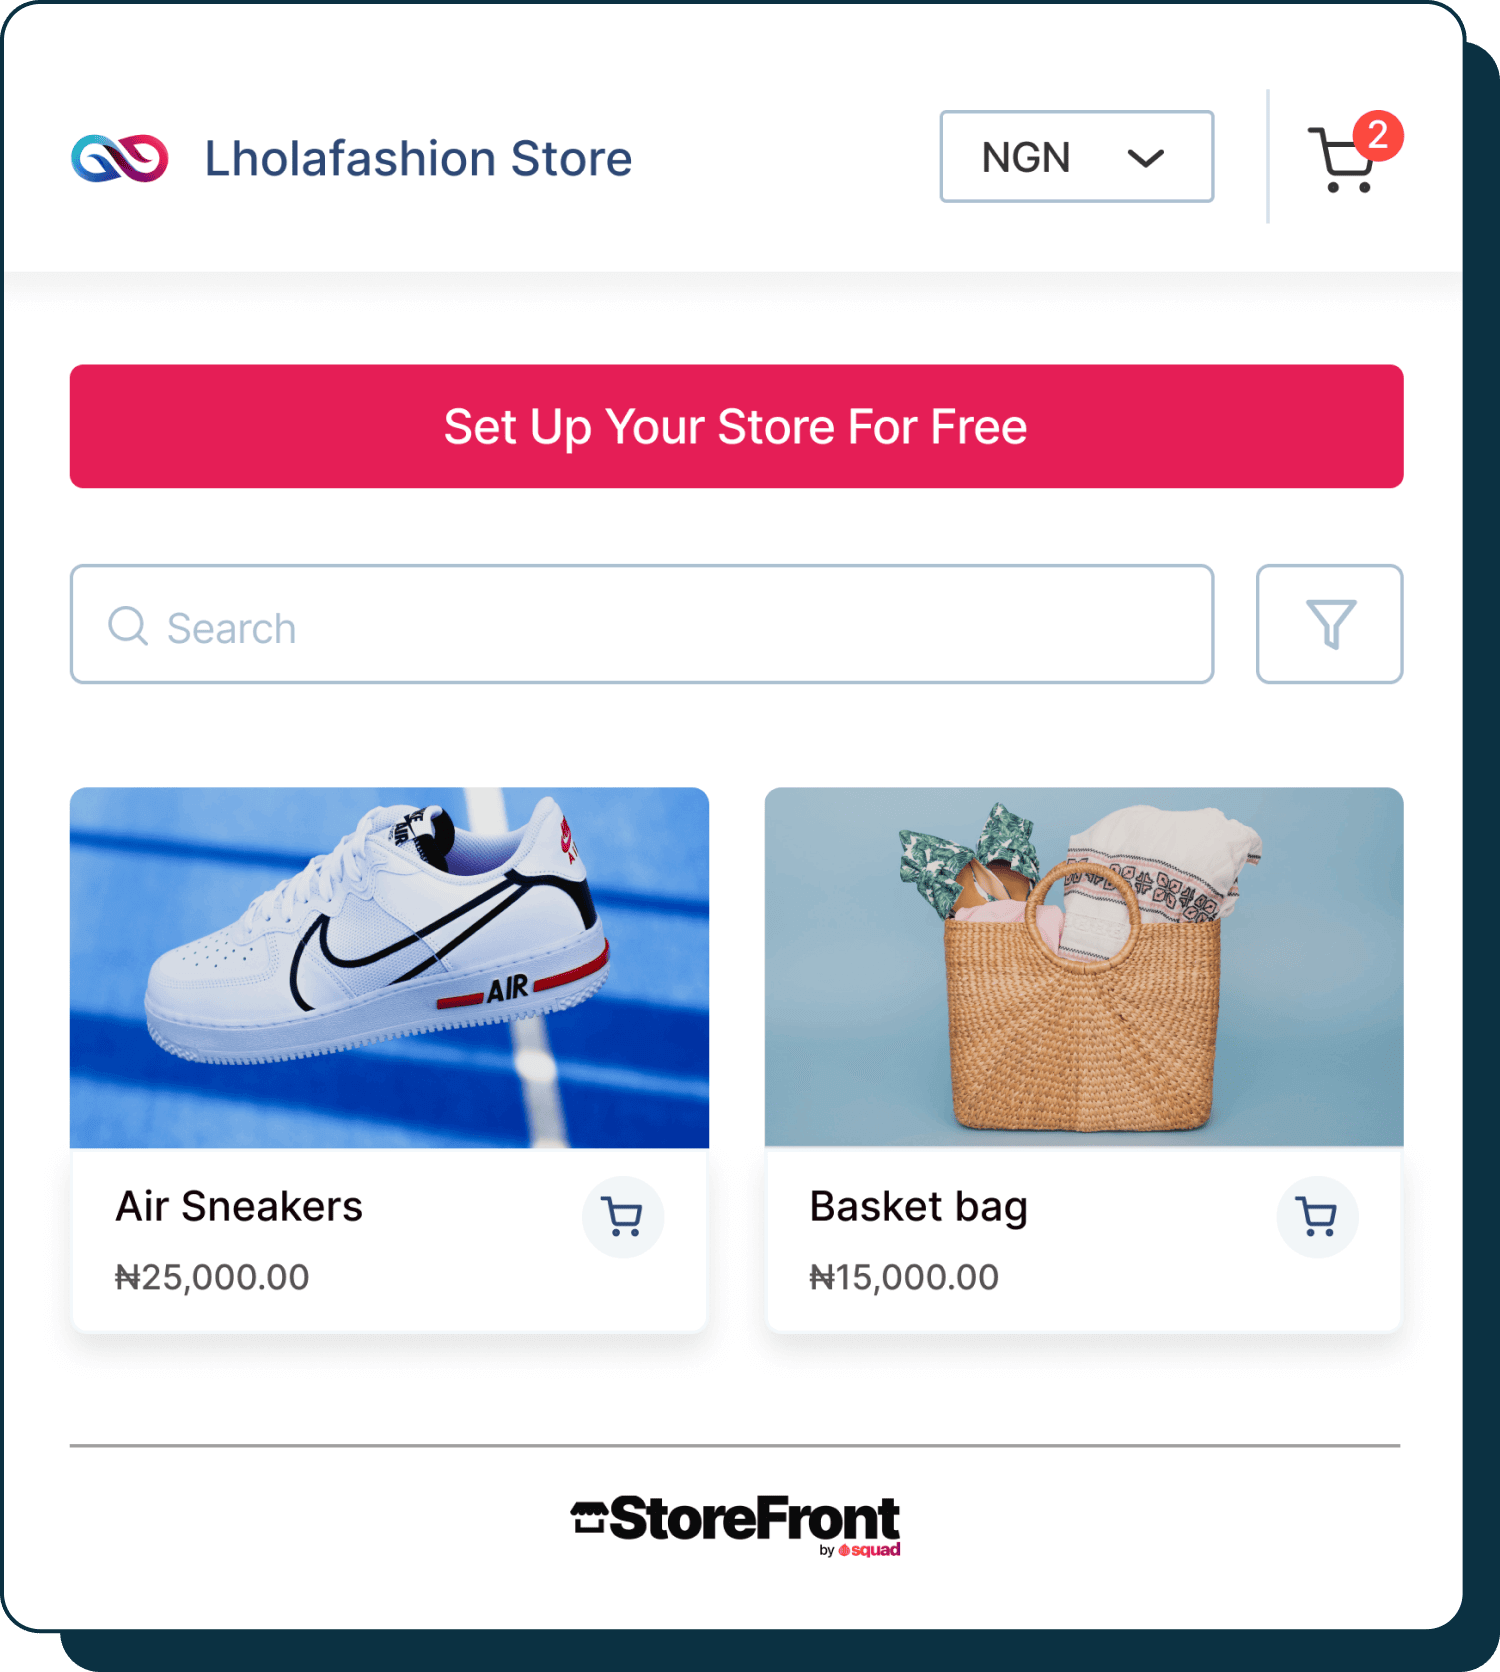This screenshot has height=1672, width=1500.
Task: Open the shopping cart with 2 items
Action: point(1342,160)
